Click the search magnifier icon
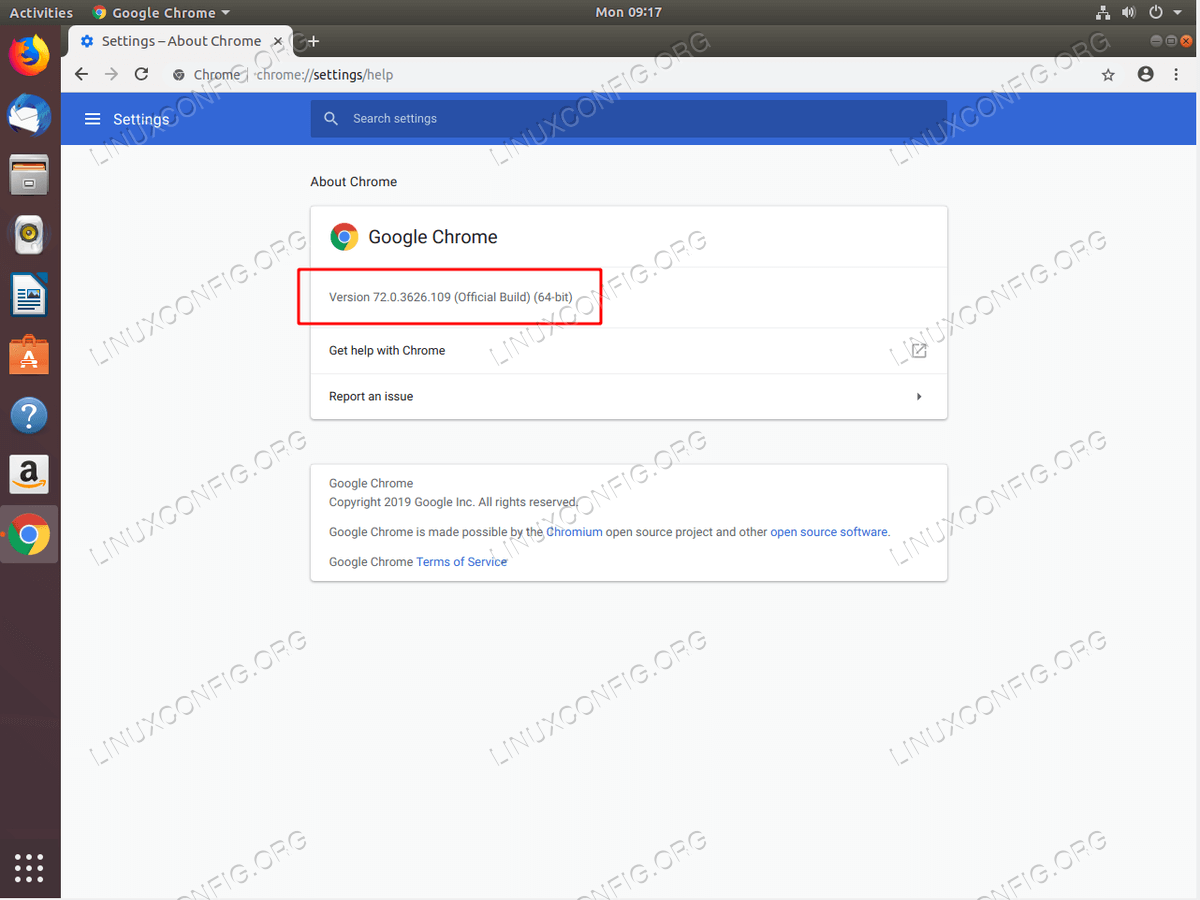This screenshot has height=900, width=1200. tap(331, 118)
